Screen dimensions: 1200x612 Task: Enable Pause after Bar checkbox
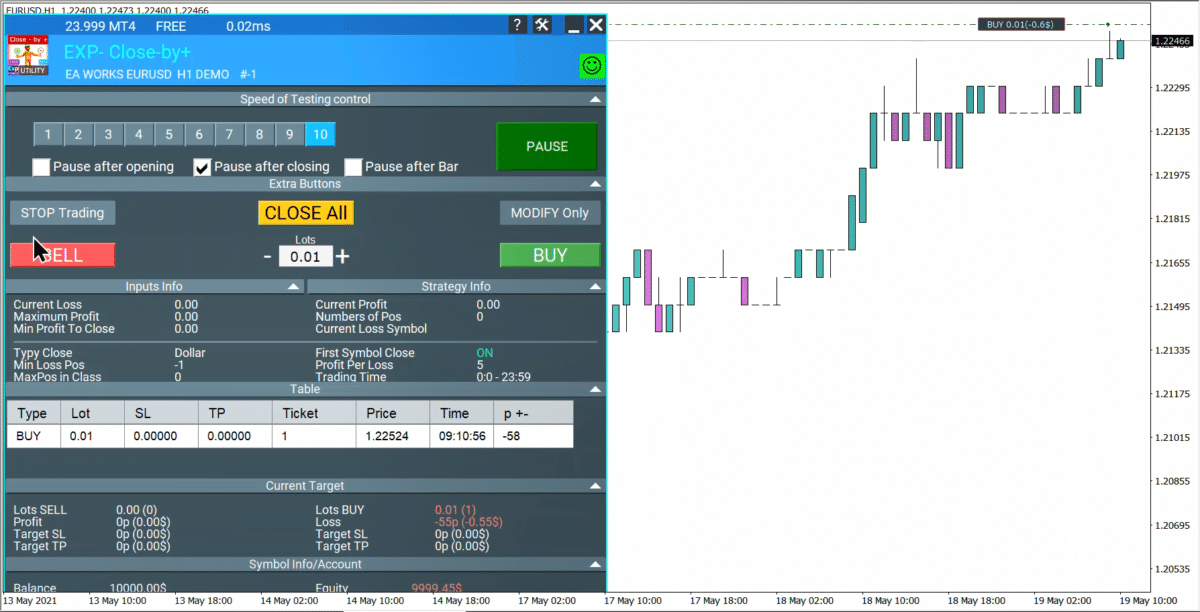(x=353, y=167)
